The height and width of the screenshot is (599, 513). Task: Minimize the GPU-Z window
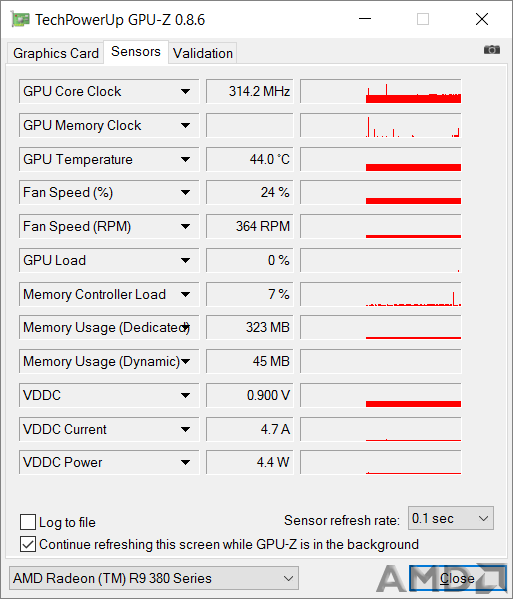click(x=365, y=19)
